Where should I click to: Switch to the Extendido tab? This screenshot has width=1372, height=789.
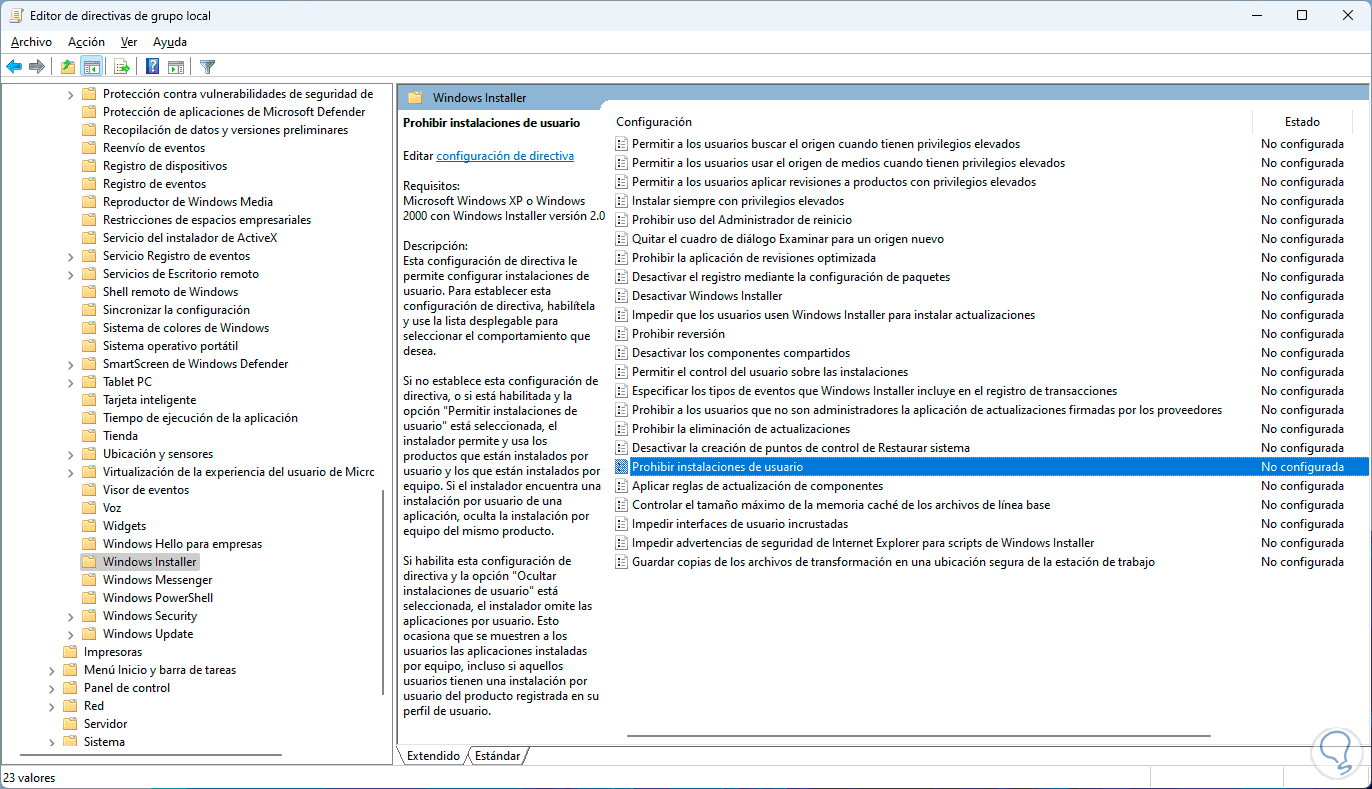point(433,756)
